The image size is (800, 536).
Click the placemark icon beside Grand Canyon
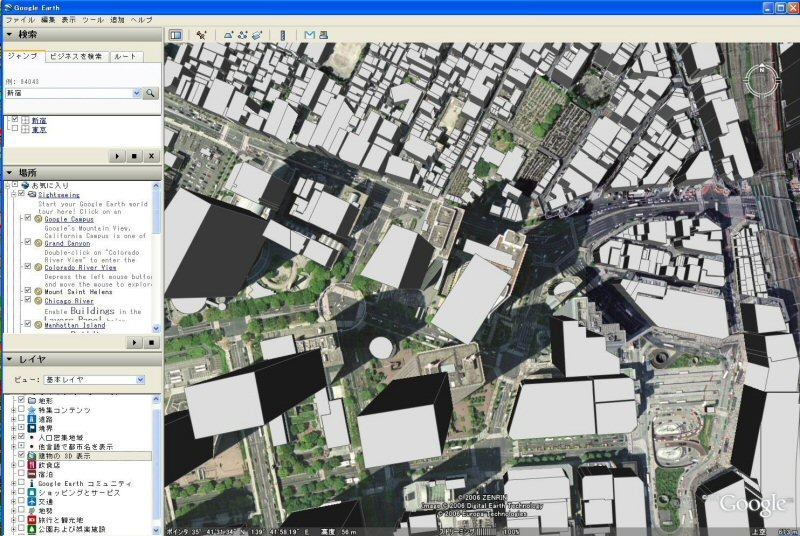(x=38, y=243)
